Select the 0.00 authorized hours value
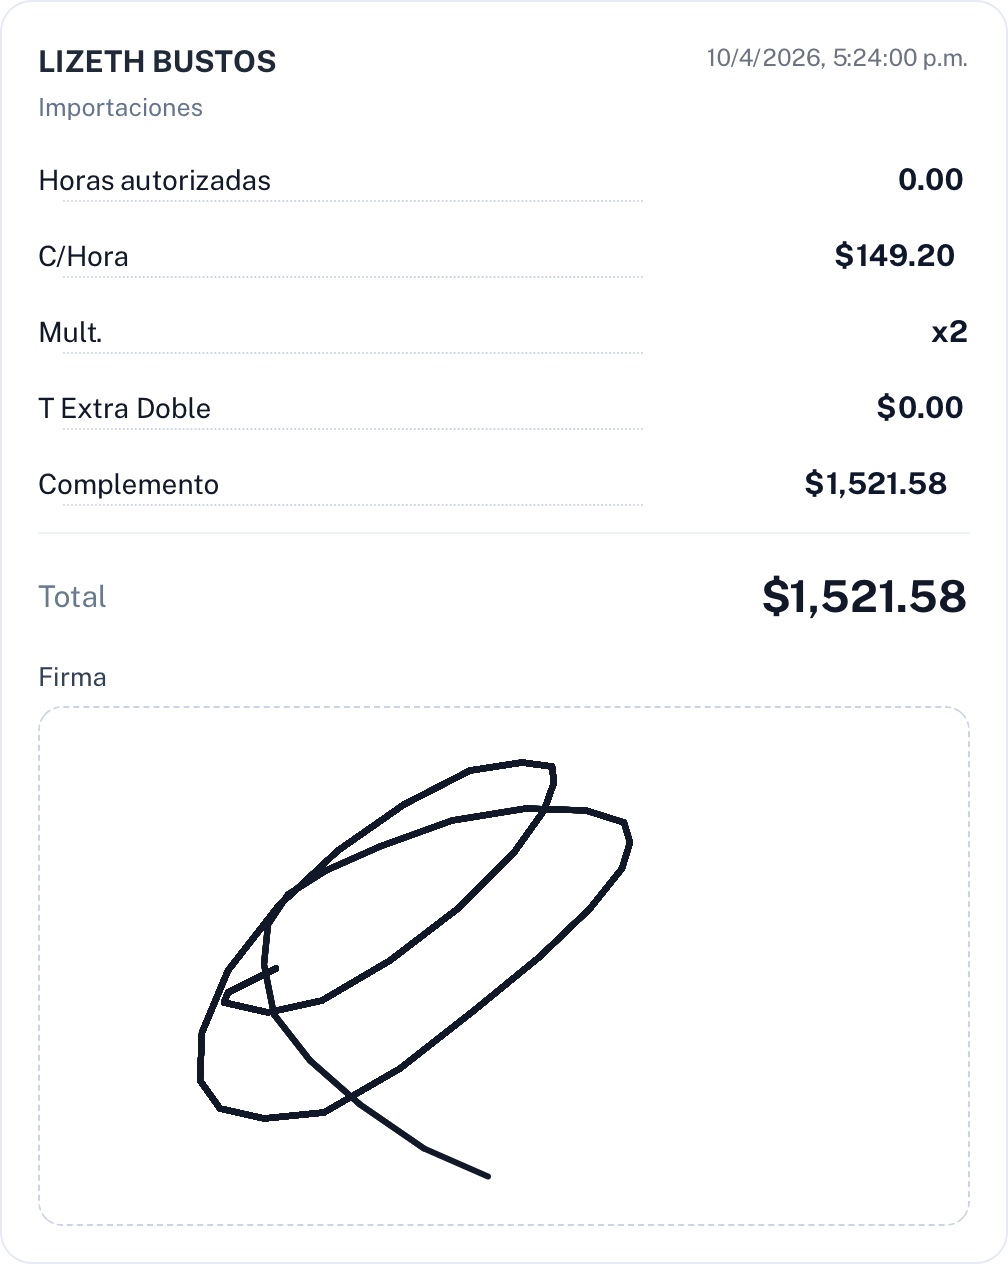This screenshot has width=1008, height=1264. tap(930, 180)
